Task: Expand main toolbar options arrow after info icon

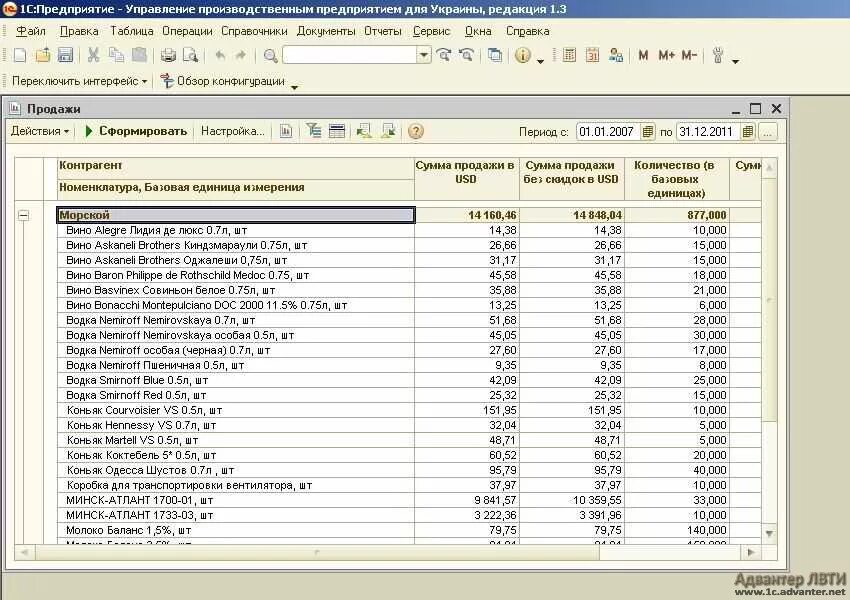Action: [x=540, y=61]
